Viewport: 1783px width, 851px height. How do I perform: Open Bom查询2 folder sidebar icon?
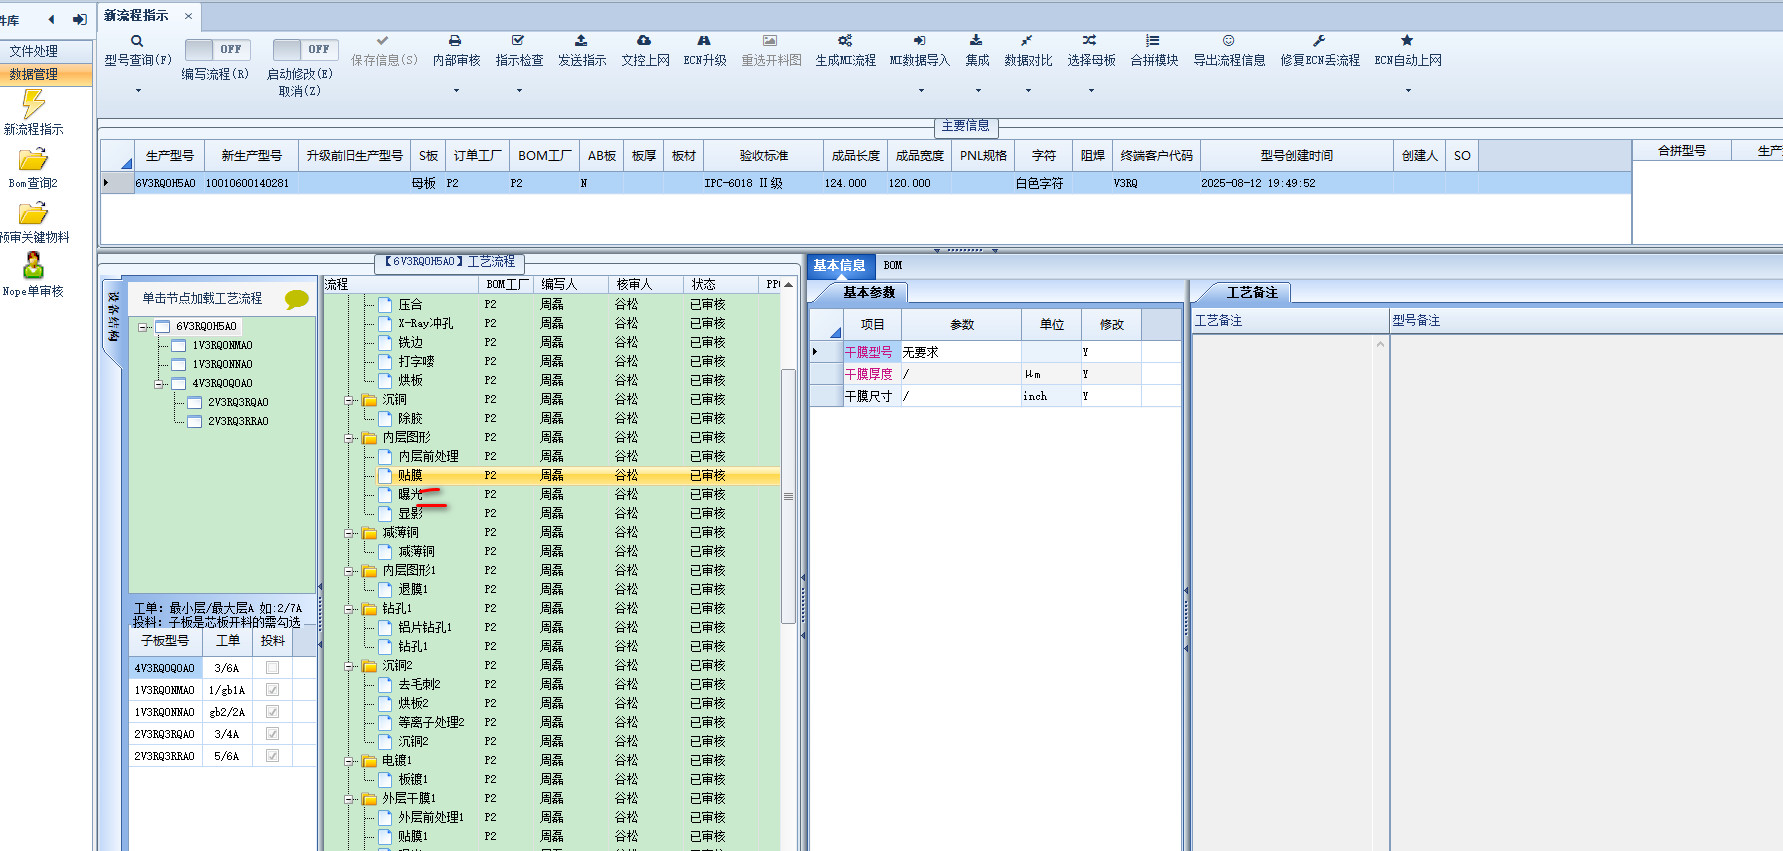pyautogui.click(x=33, y=160)
